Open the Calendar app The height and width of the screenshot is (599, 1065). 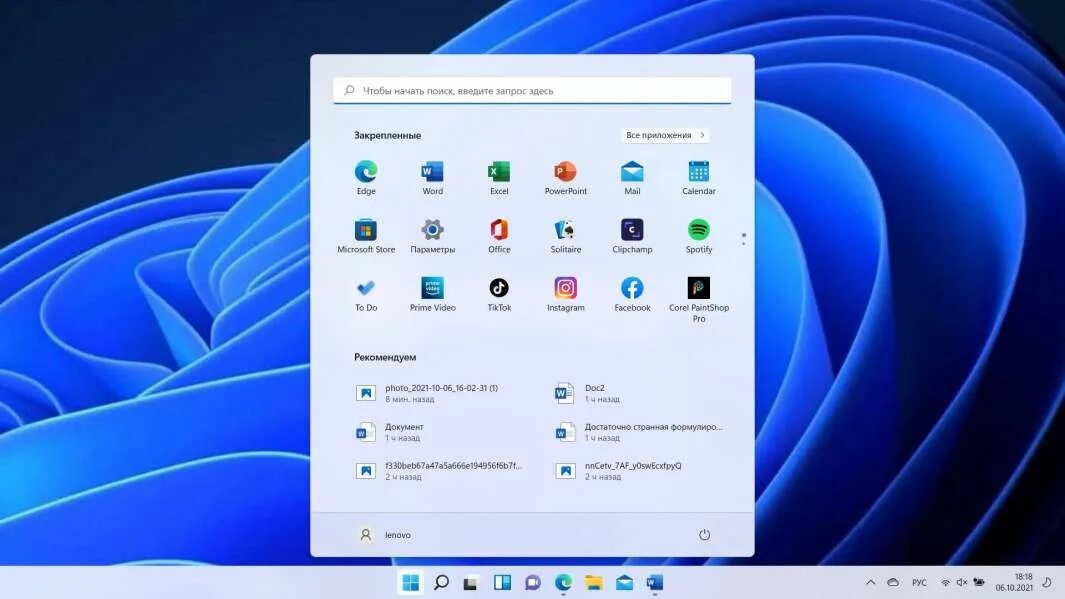click(699, 178)
